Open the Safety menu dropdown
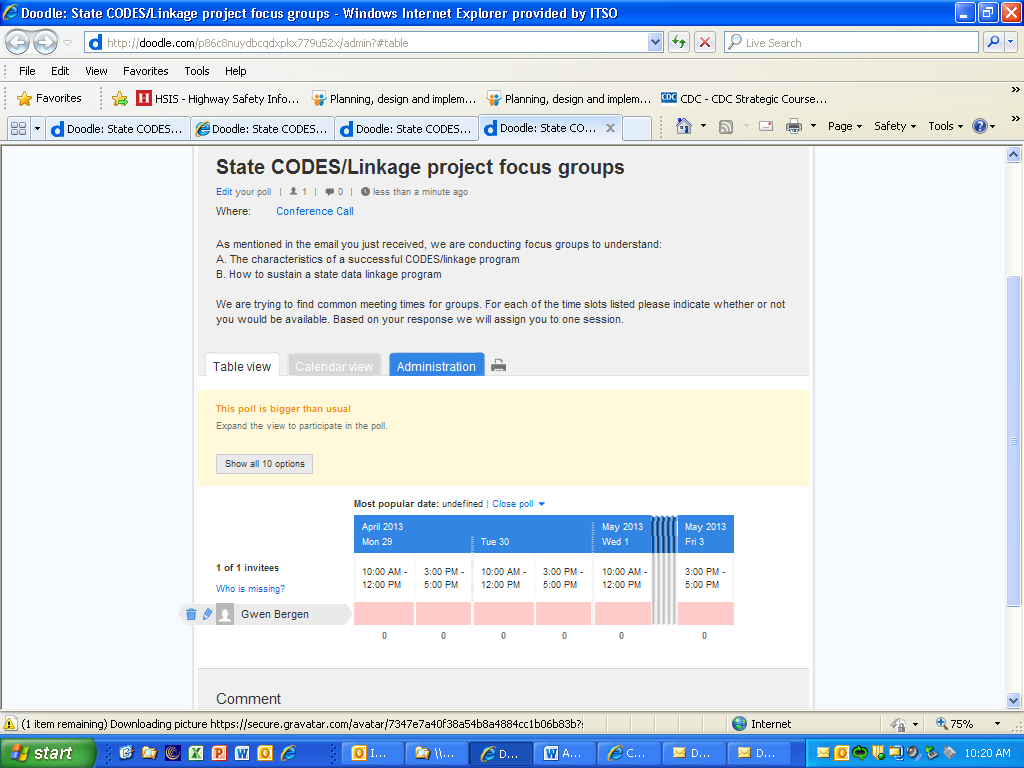Screen dimensions: 1024x768 tap(895, 127)
